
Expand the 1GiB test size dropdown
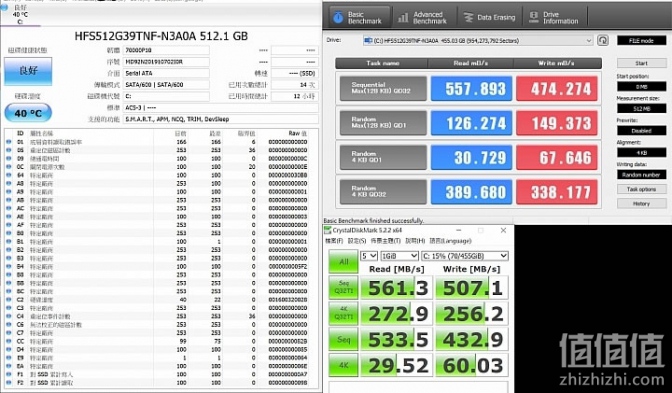[399, 256]
